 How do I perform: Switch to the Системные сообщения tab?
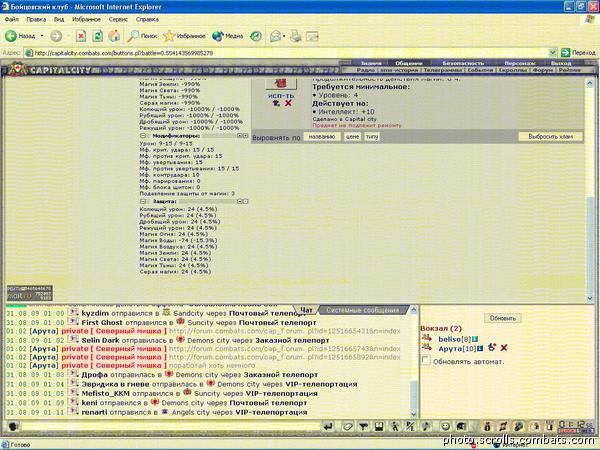362,310
